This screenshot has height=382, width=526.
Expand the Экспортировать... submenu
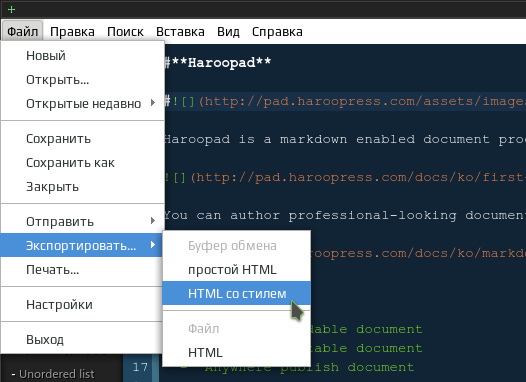tap(82, 245)
